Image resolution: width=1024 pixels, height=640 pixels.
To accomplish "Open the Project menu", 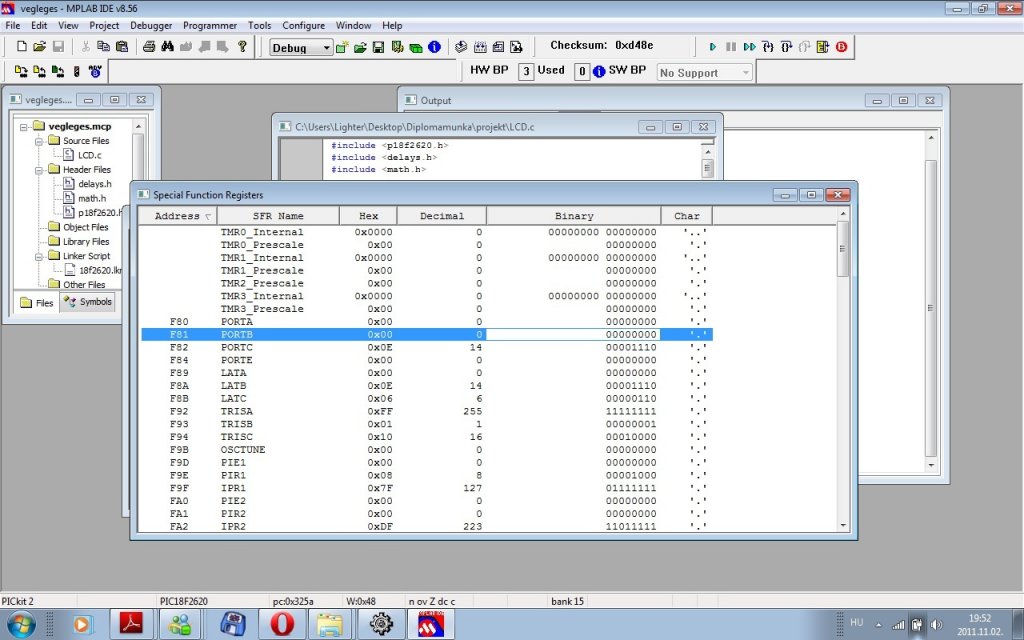I will coord(104,25).
